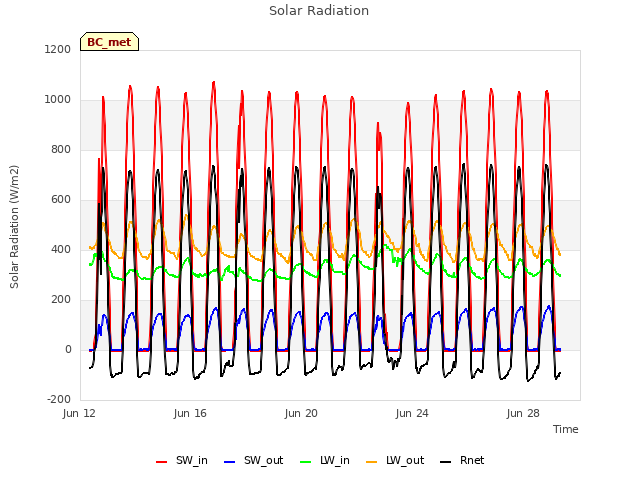Click the 400 y-axis tick label

tap(61, 249)
